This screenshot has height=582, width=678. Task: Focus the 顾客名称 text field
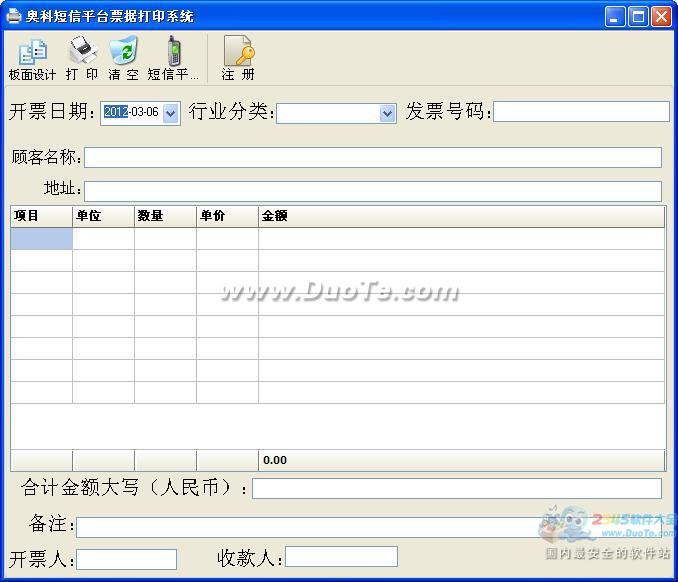373,157
